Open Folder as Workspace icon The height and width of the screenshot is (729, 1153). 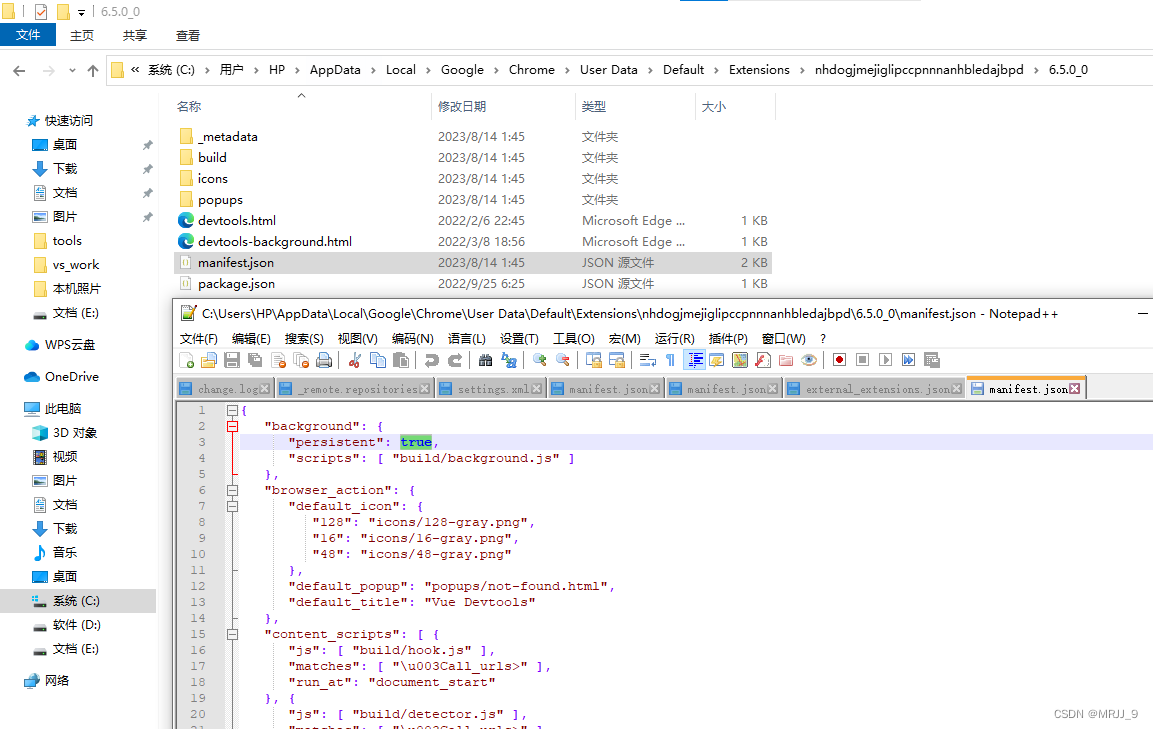pos(786,360)
